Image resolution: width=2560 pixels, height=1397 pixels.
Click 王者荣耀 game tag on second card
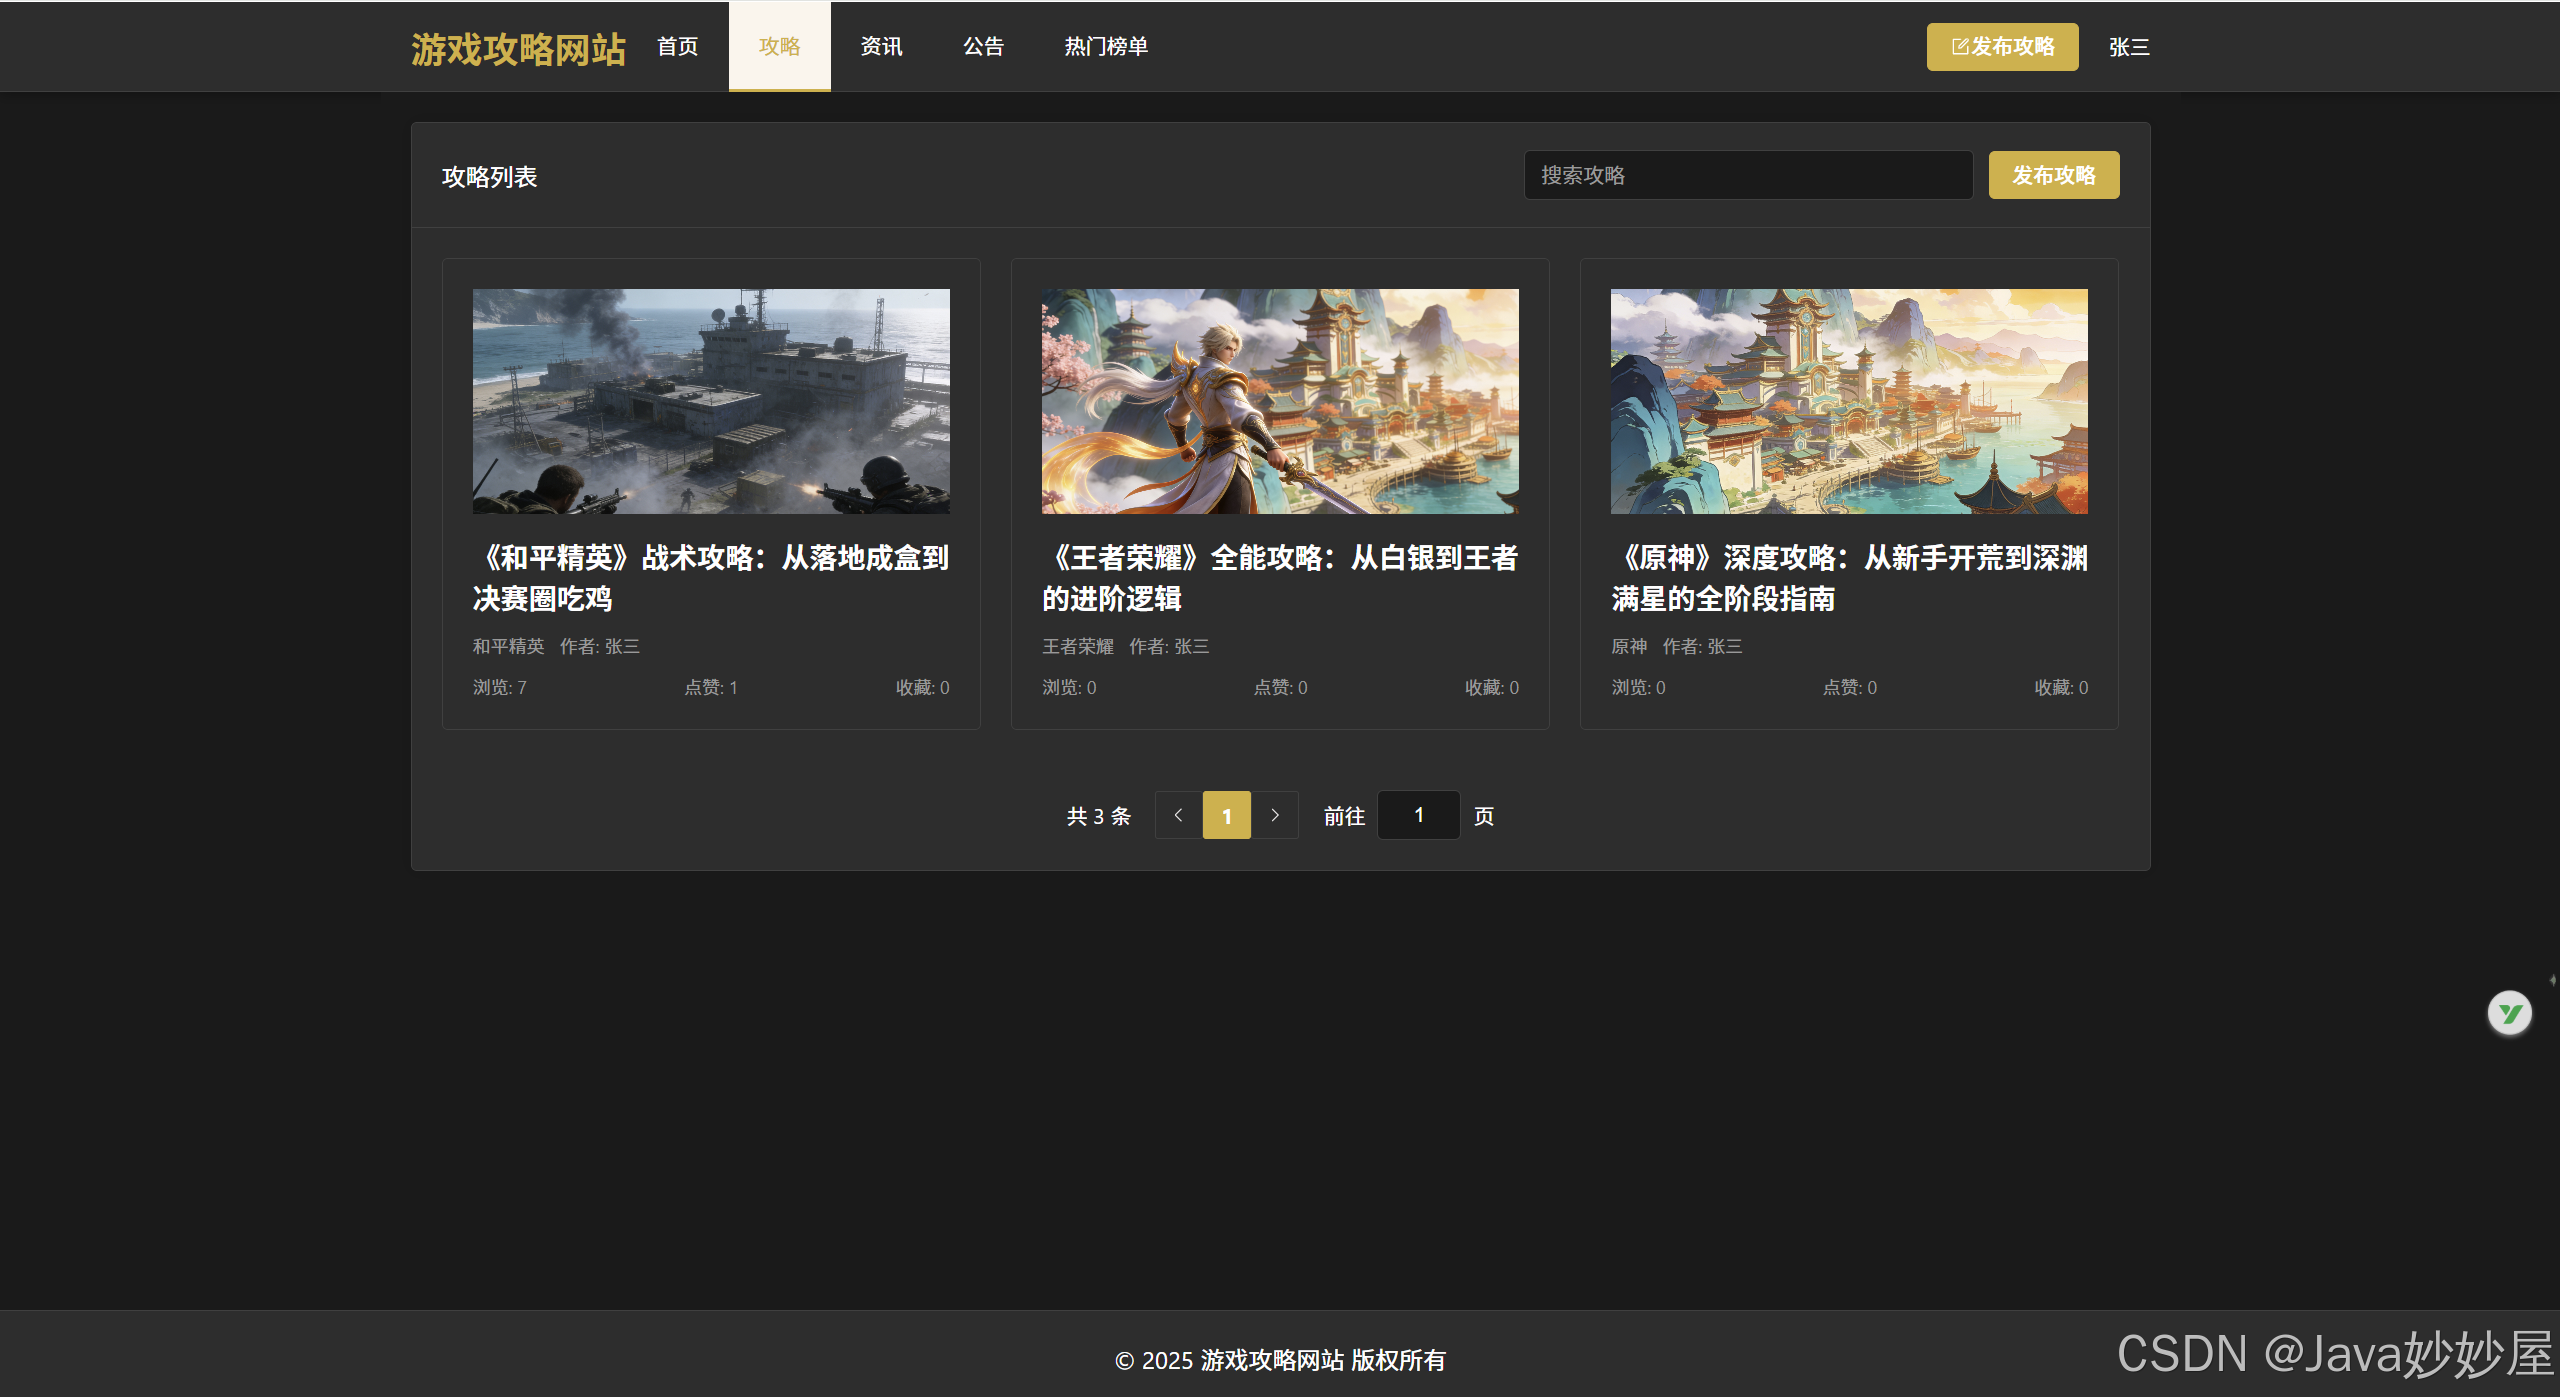[1078, 646]
